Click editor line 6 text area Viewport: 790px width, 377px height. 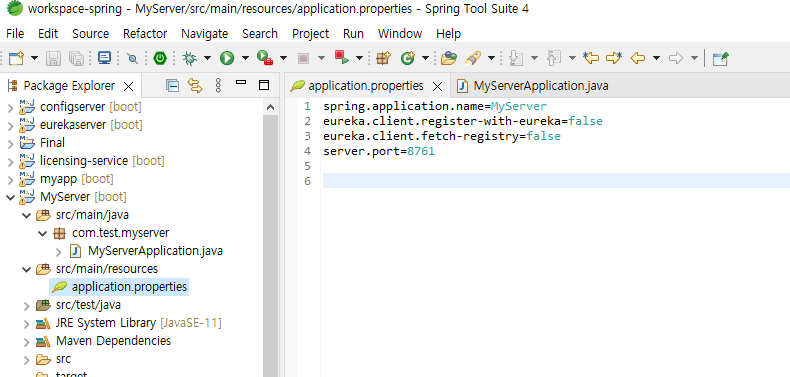(556, 180)
